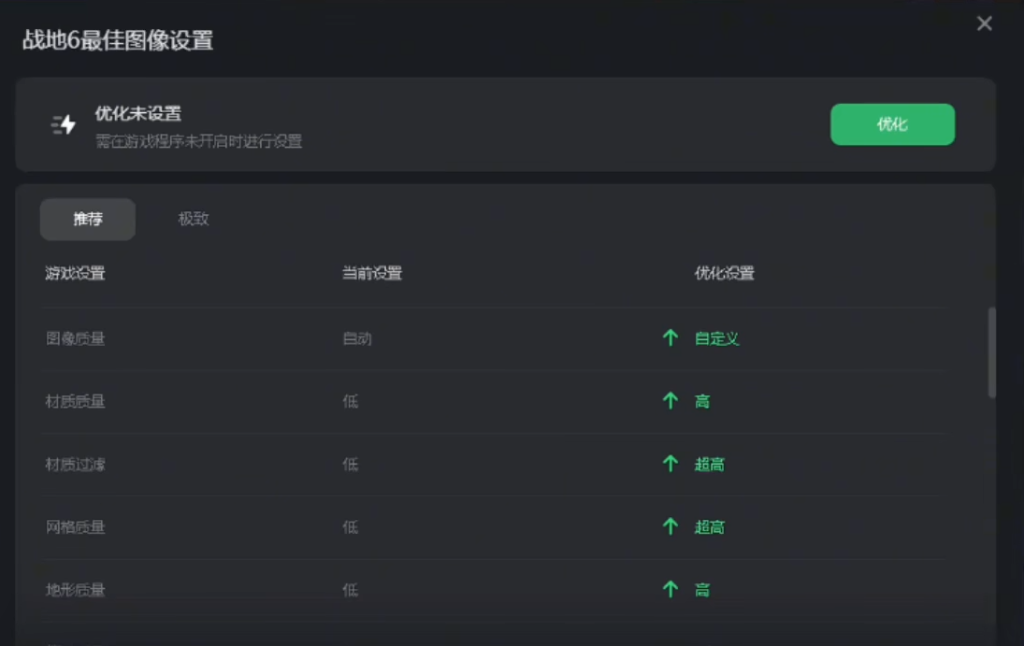Click the green arrow for 网格质量

670,527
